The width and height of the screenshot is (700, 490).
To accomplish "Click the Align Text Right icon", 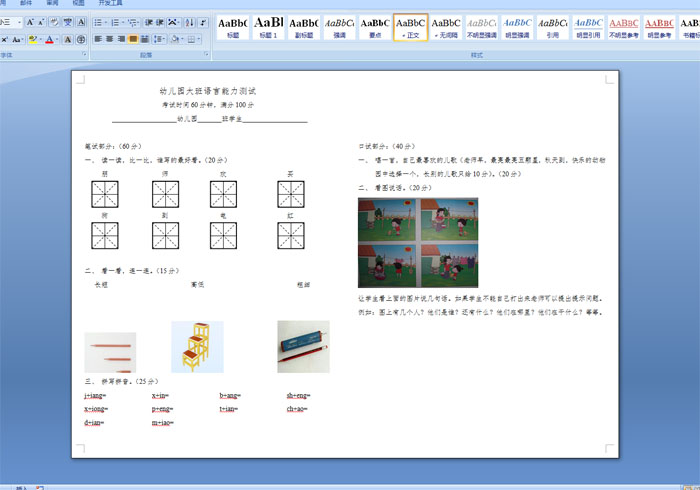I will pos(121,39).
